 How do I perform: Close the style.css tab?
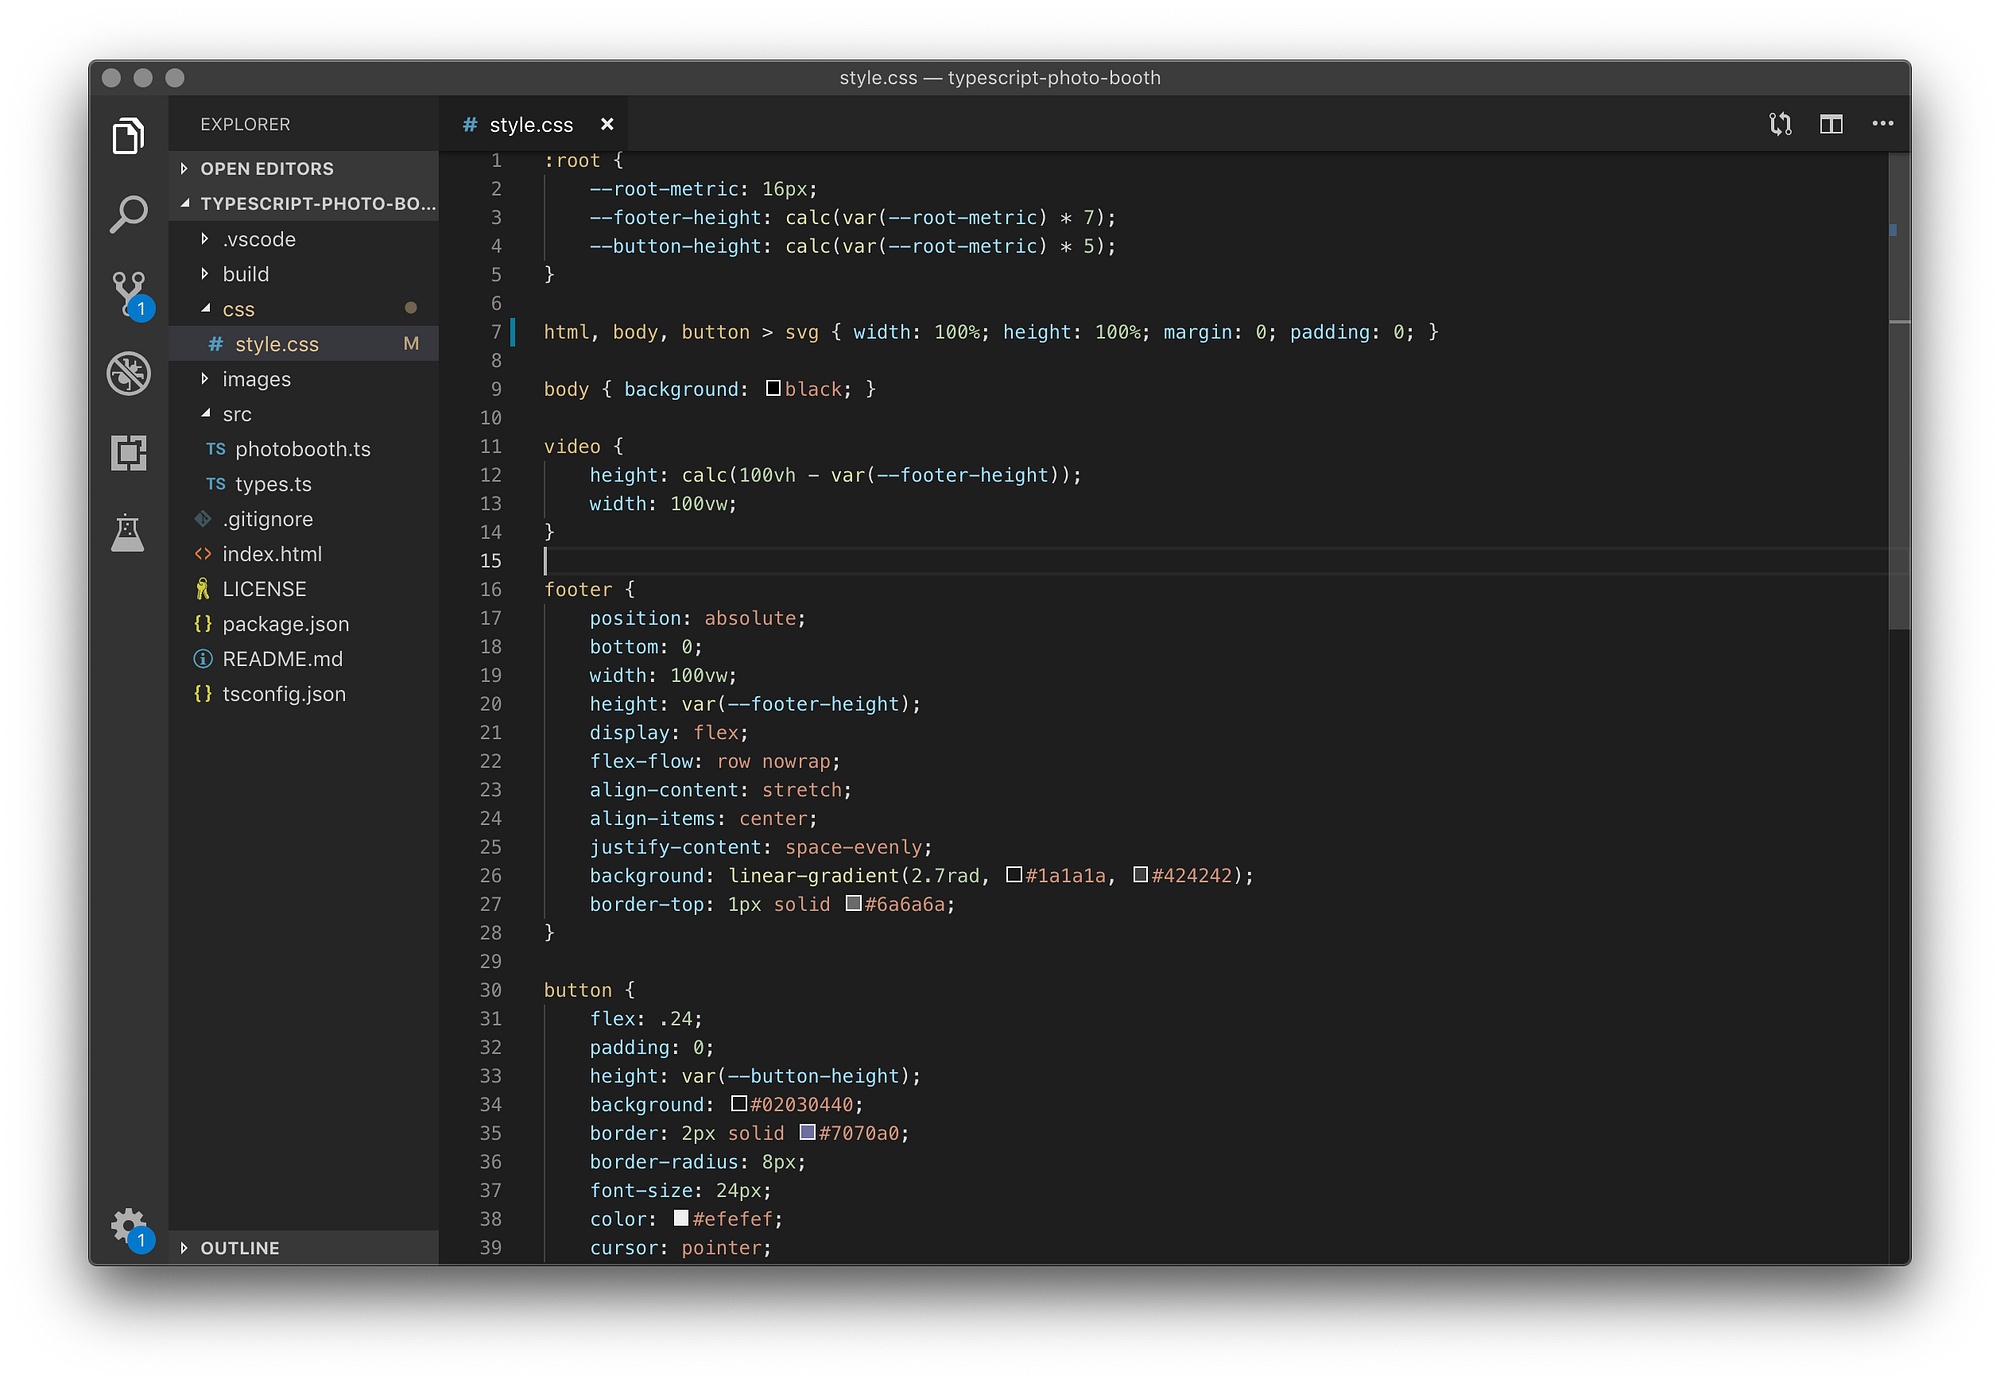click(x=607, y=125)
